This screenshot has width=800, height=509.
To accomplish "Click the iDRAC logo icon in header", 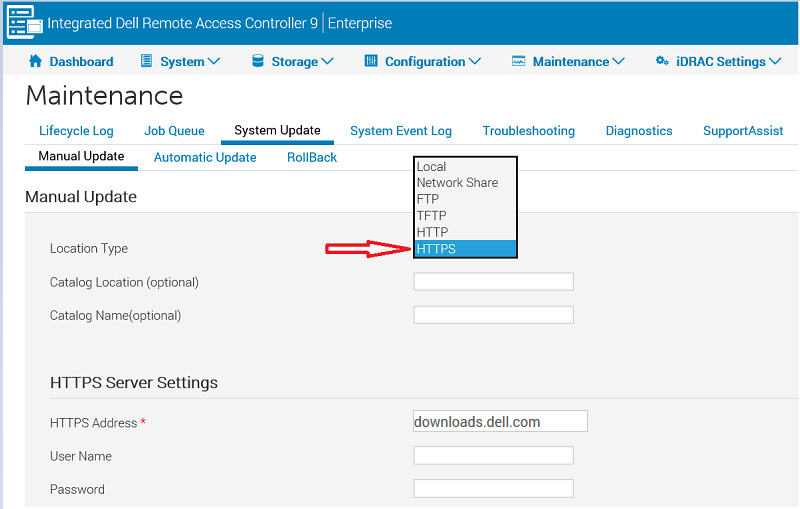I will tap(24, 22).
